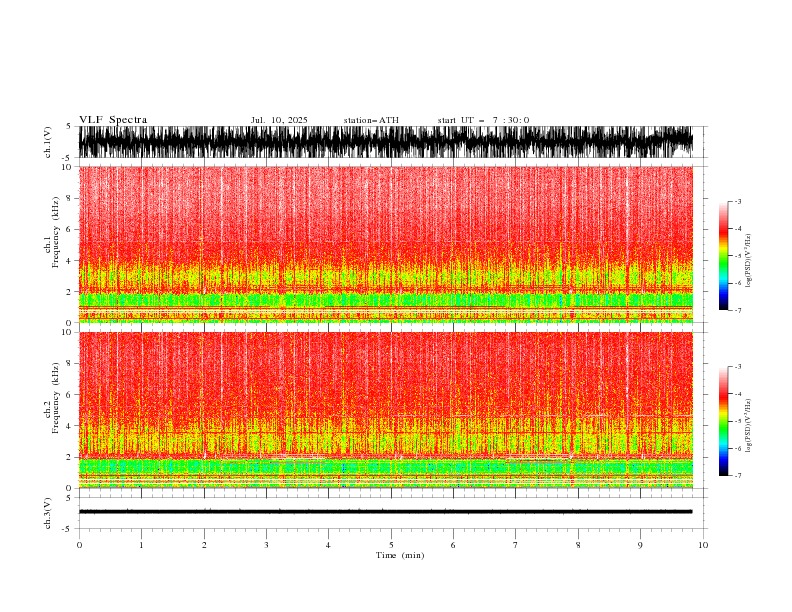Click the ch.1 waveform plot
792x612 pixels.
click(386, 142)
